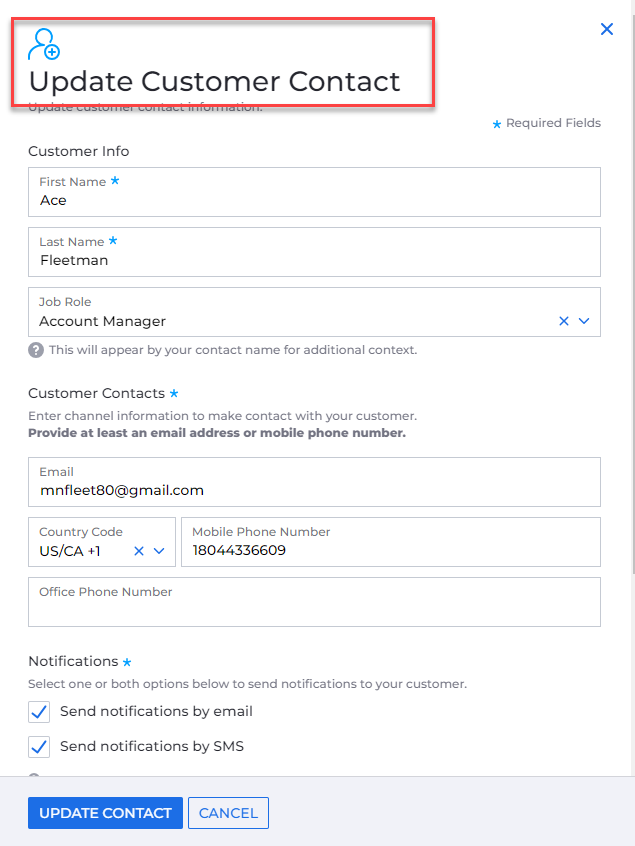Open the Account Manager job role combo box
This screenshot has width=635, height=846.
[290, 321]
